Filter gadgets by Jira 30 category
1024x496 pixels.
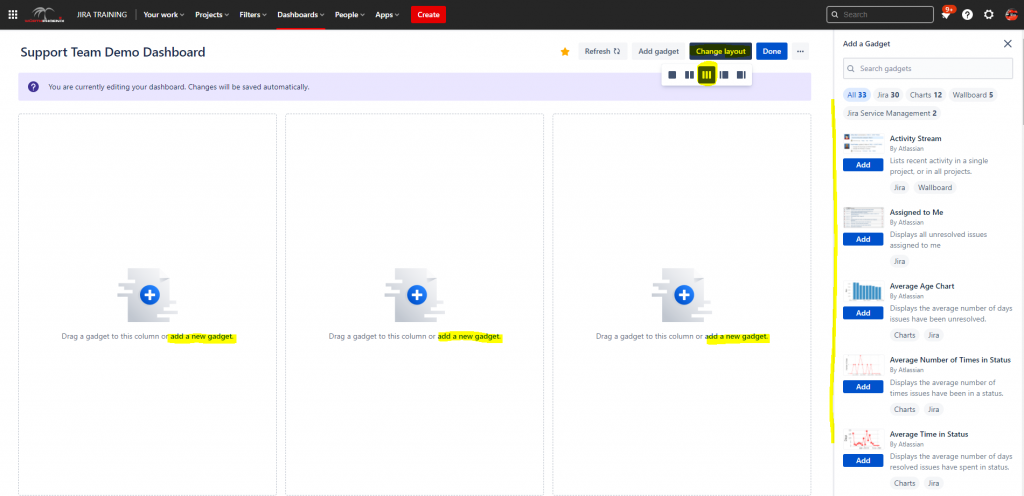(888, 95)
